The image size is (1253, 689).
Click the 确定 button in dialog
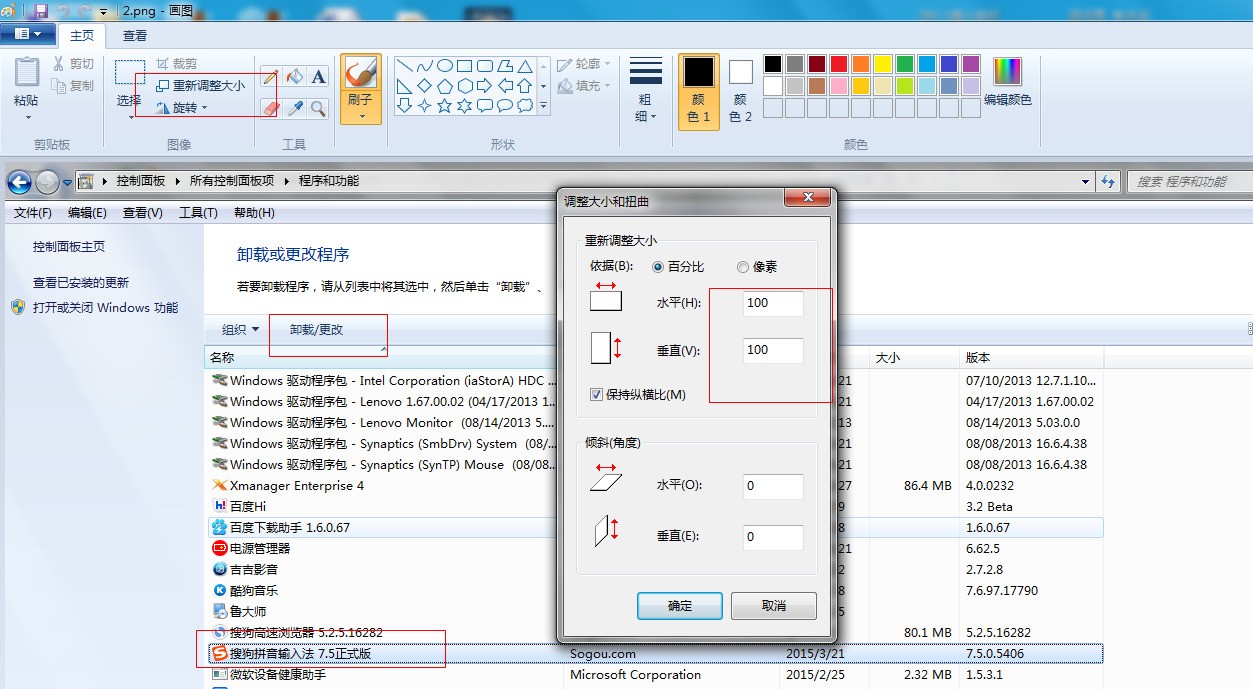point(680,606)
